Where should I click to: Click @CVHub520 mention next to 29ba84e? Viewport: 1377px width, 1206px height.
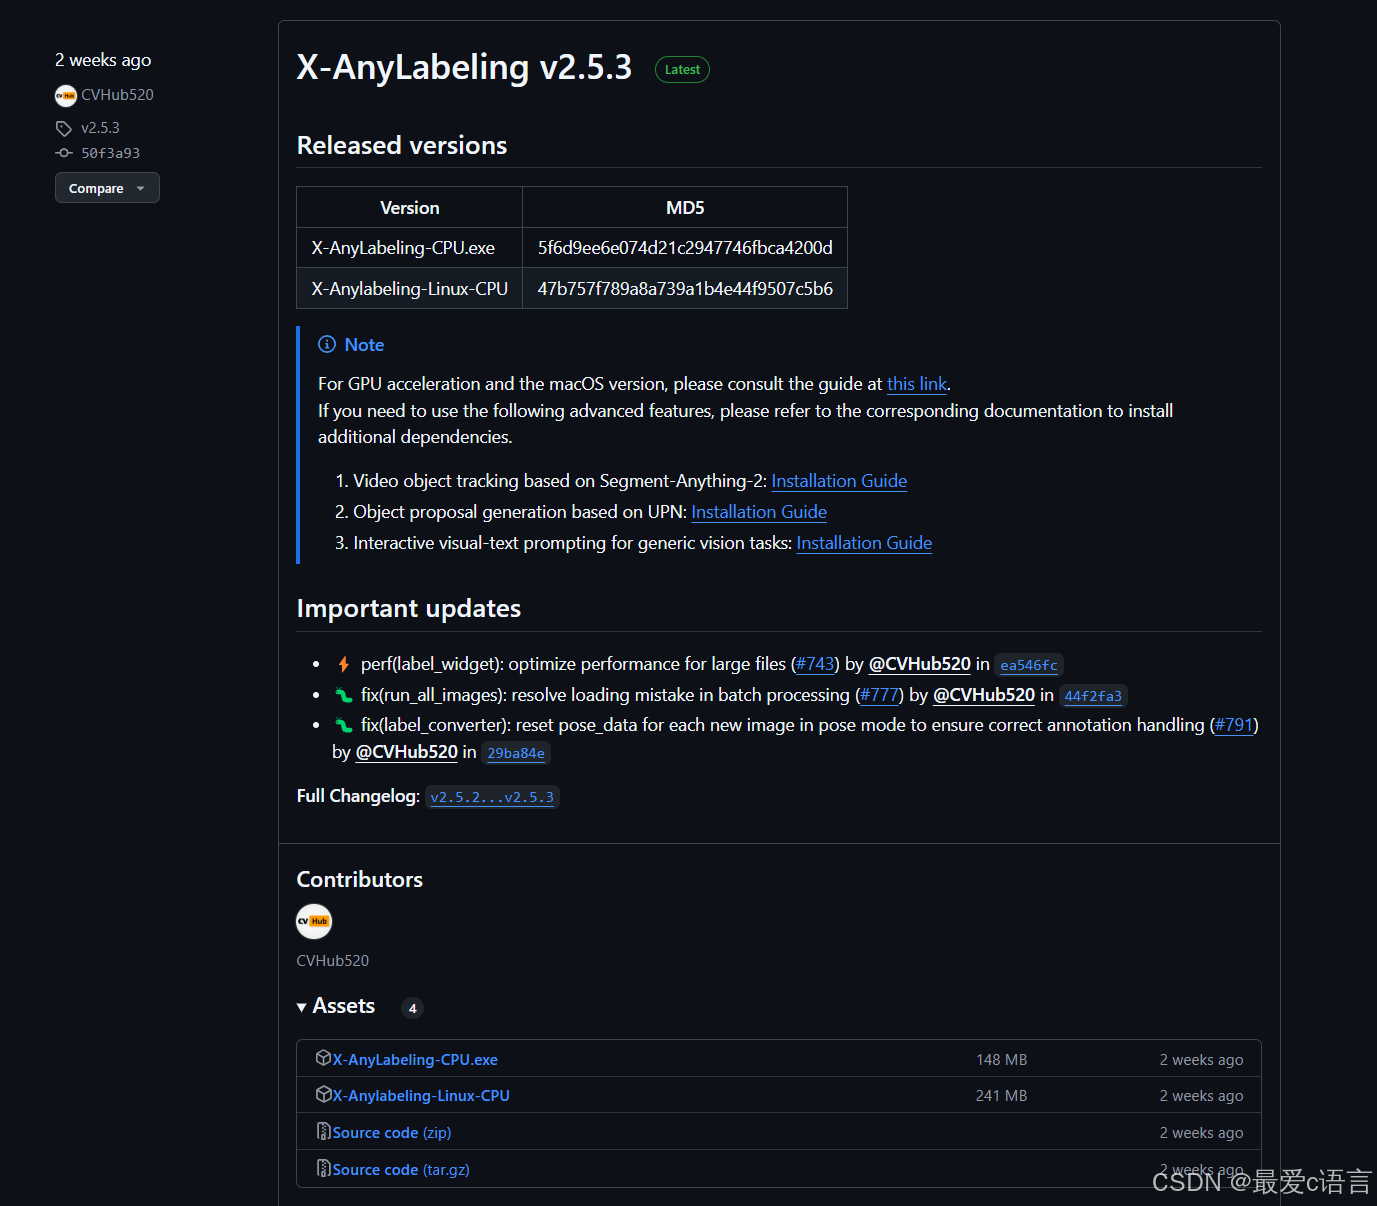[x=407, y=752]
